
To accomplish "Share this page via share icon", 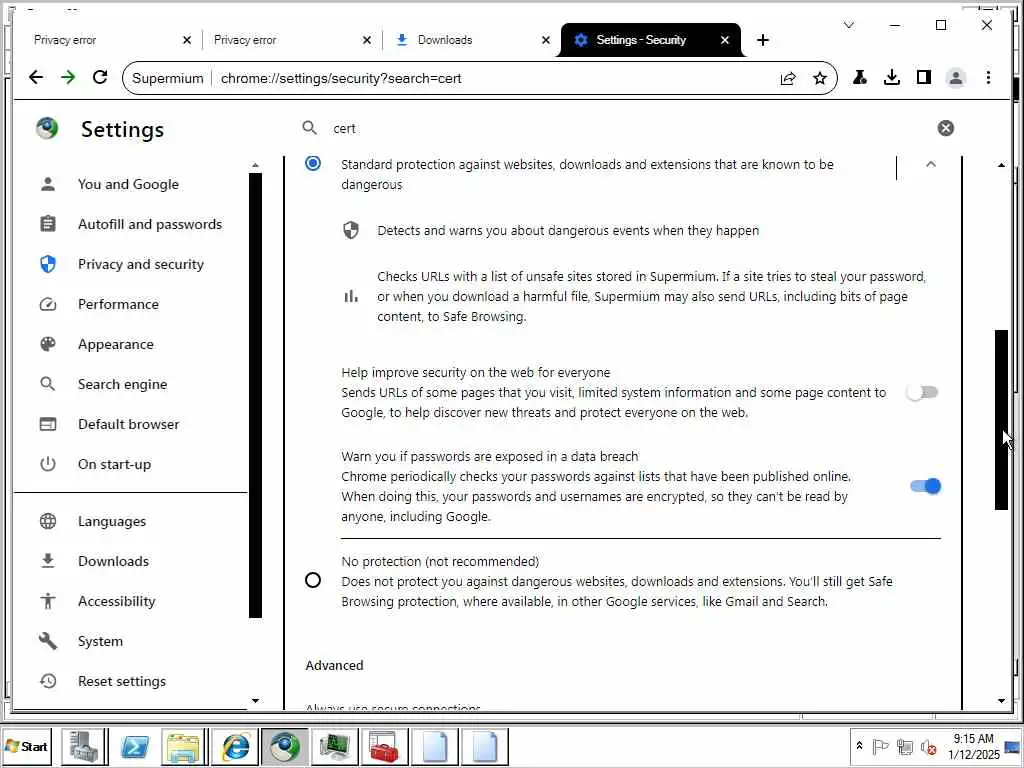I will coord(788,78).
